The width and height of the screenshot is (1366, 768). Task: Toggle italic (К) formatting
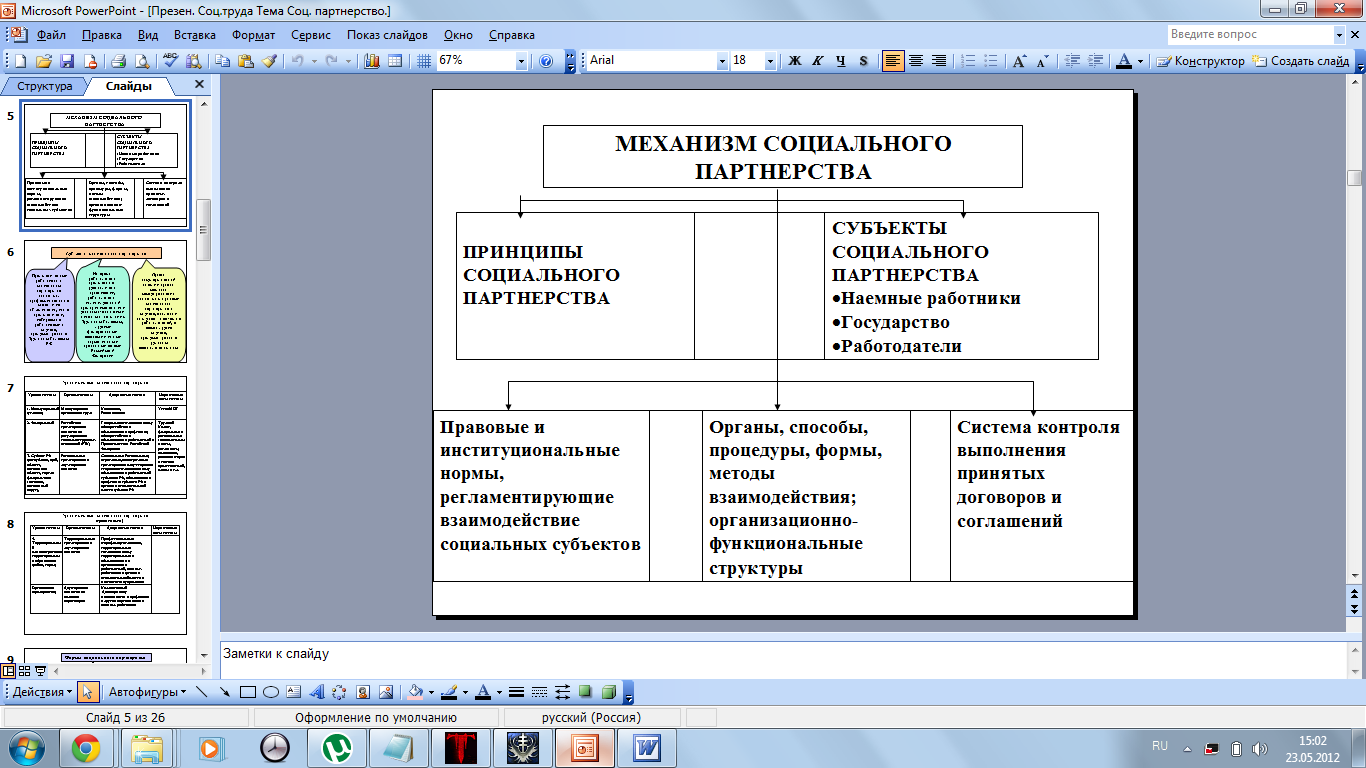coord(817,60)
